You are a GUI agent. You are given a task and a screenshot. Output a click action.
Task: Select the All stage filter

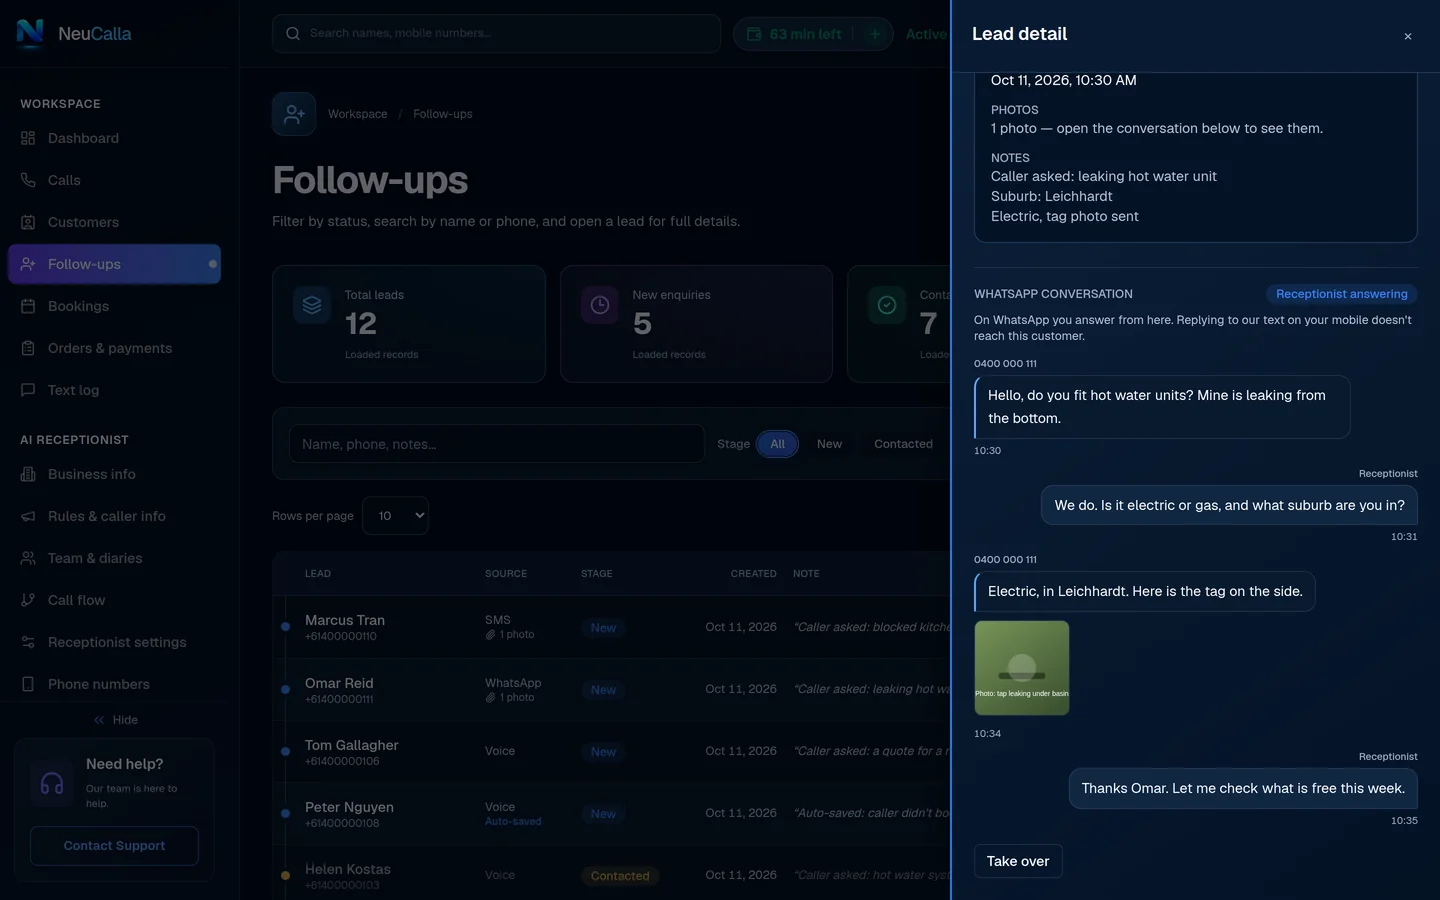777,444
